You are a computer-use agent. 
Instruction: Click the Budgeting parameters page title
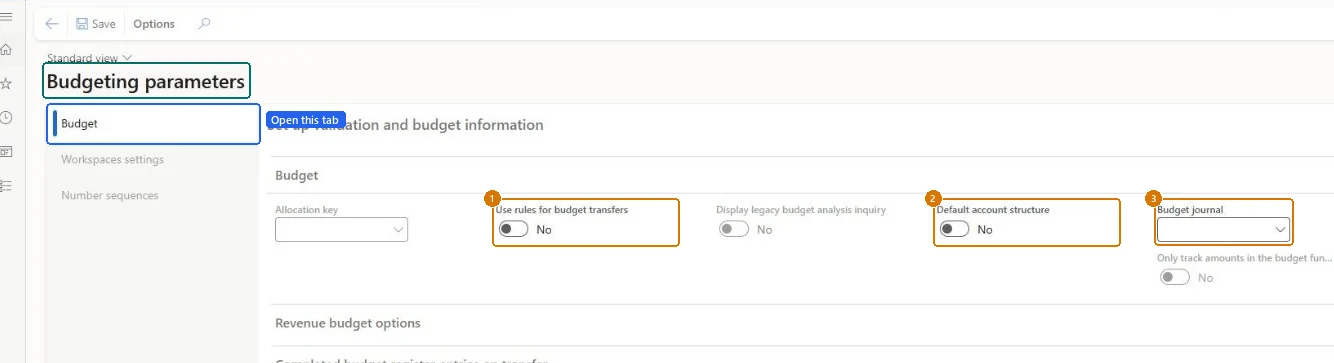[x=146, y=81]
